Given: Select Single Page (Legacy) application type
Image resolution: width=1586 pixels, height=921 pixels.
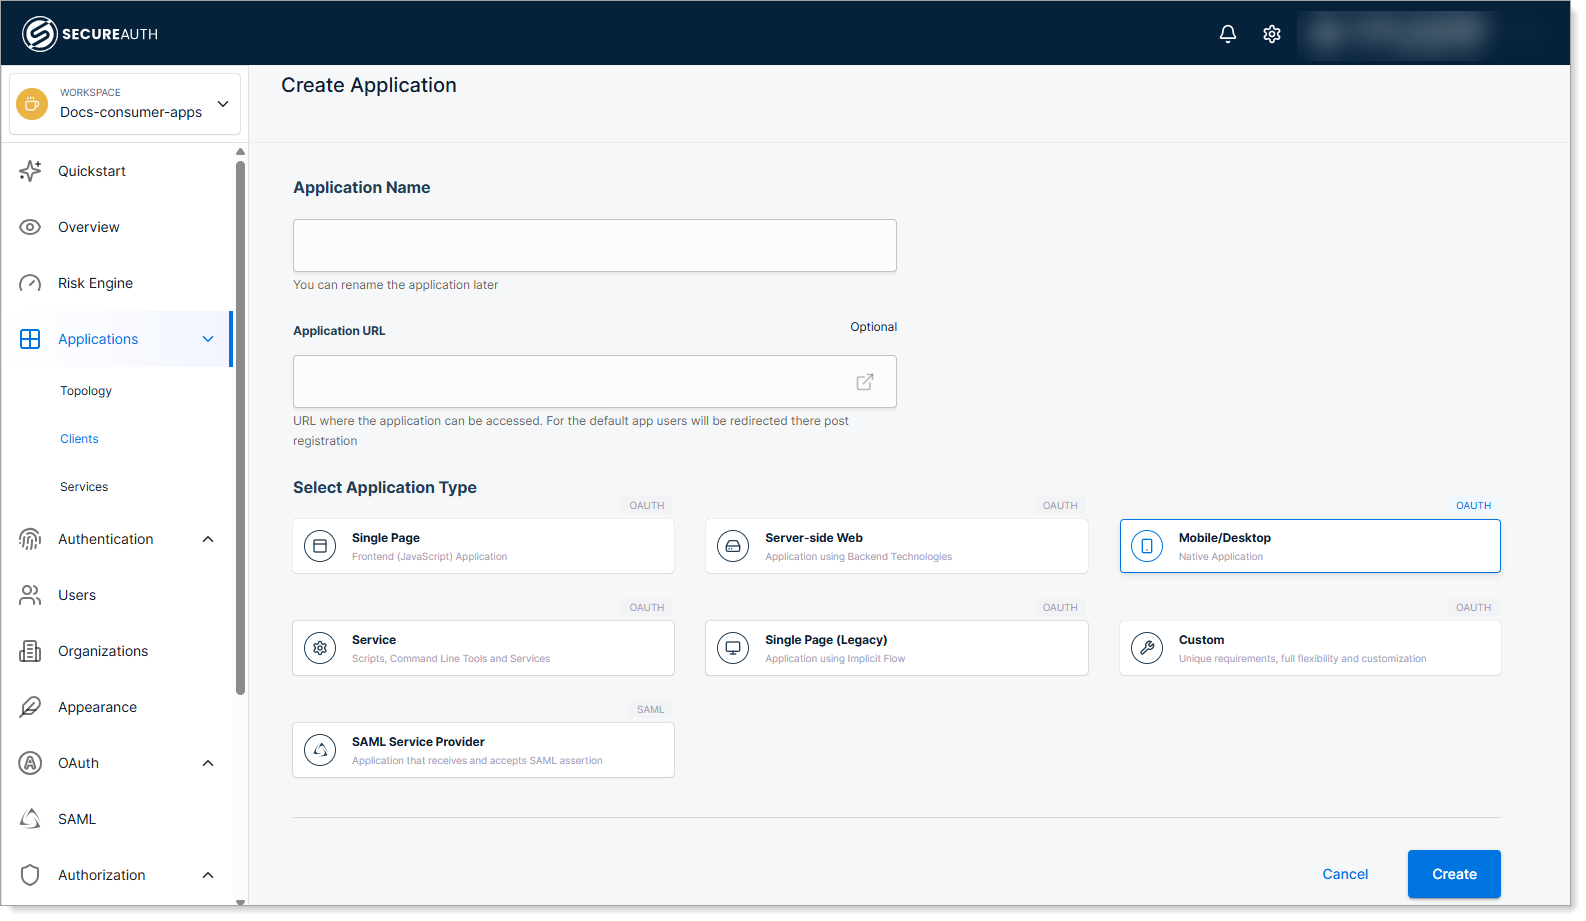Looking at the screenshot, I should pos(897,648).
